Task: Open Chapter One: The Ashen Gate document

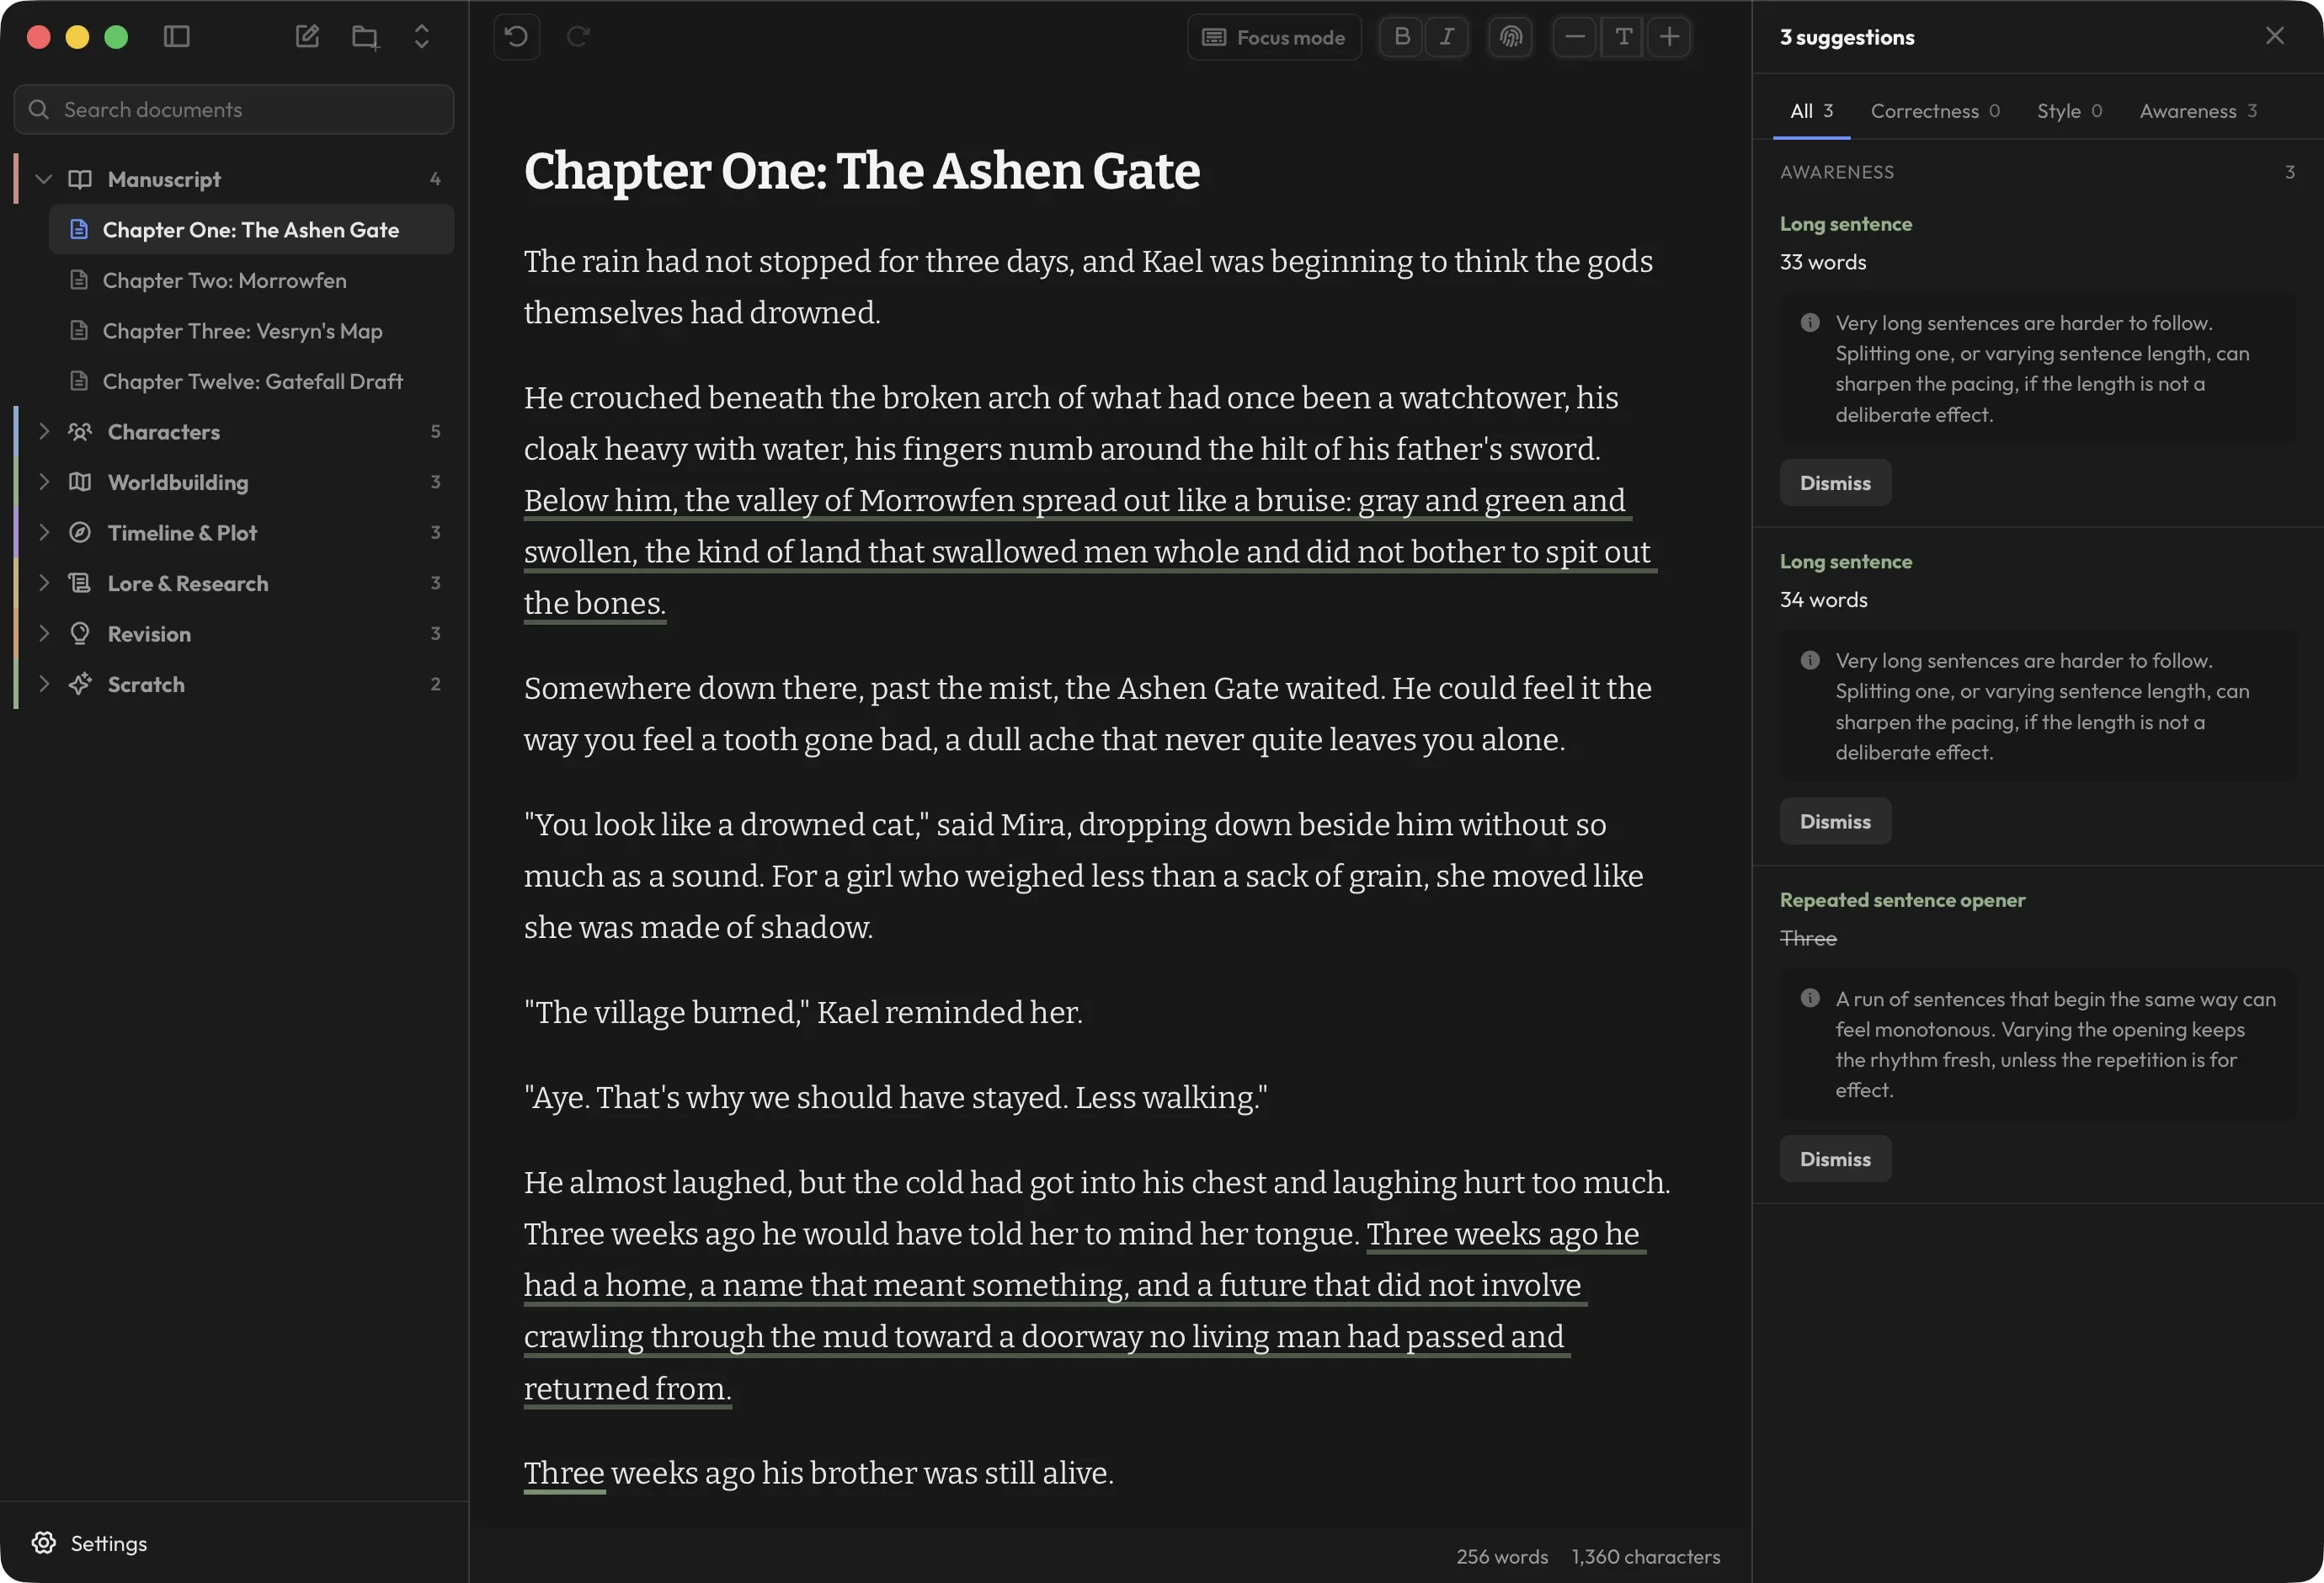Action: 251,229
